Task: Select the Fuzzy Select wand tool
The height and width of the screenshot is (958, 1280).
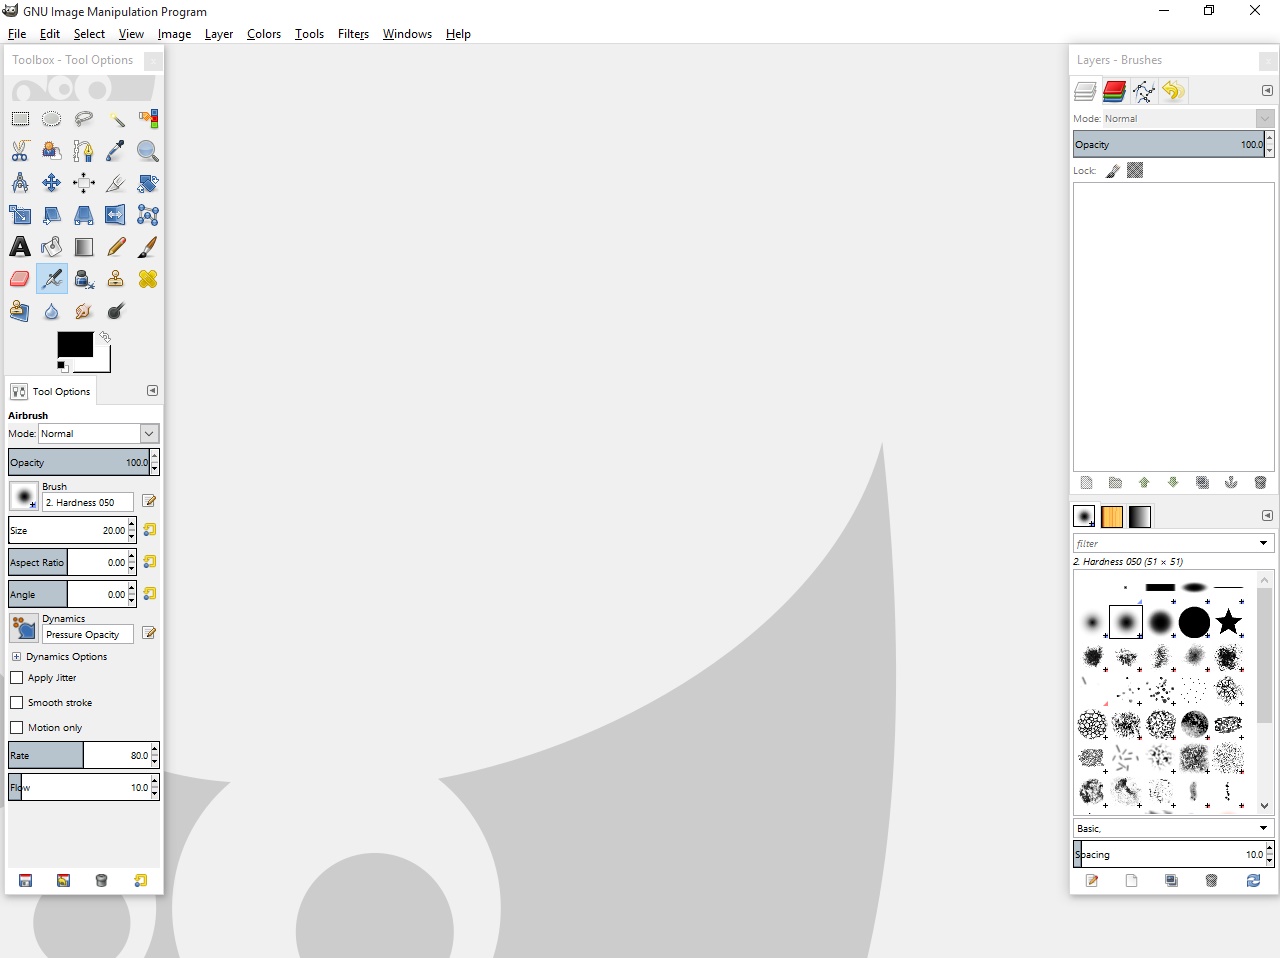Action: coord(116,119)
